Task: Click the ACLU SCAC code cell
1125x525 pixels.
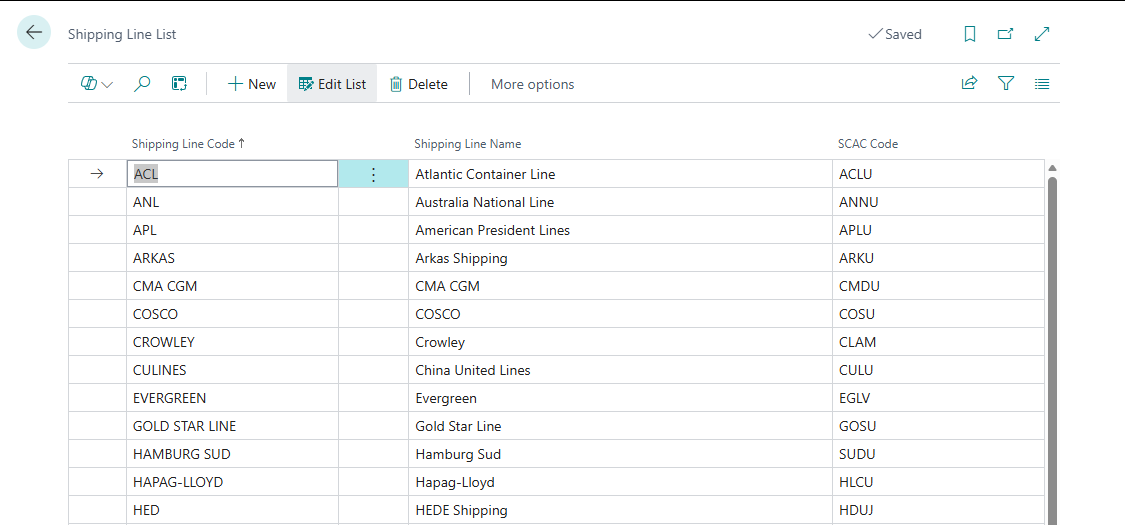Action: [x=938, y=174]
